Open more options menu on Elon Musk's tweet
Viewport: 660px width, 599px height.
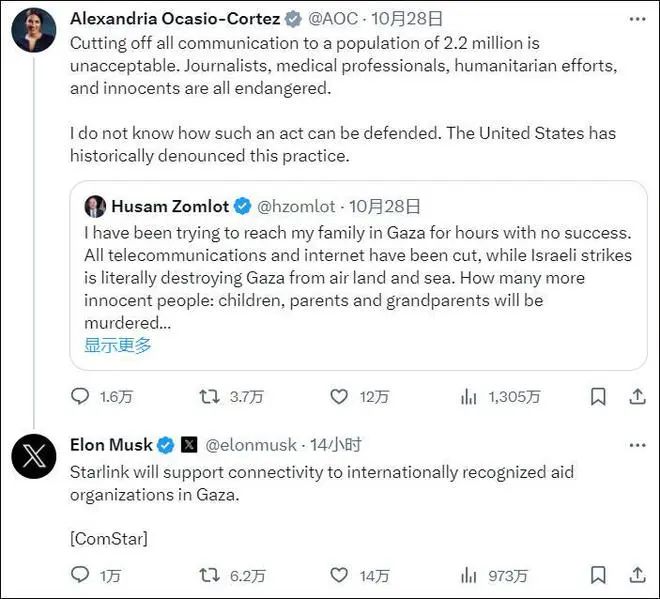(x=636, y=445)
